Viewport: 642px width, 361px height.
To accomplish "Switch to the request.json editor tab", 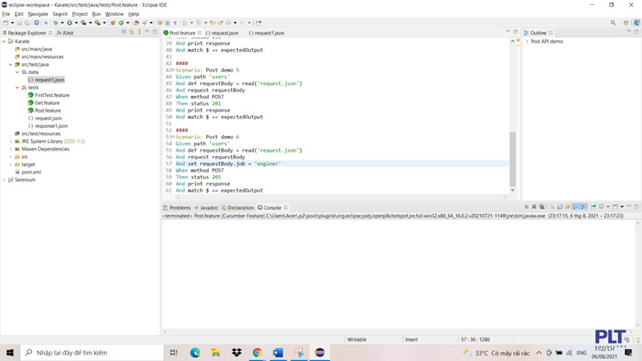I will pyautogui.click(x=222, y=33).
